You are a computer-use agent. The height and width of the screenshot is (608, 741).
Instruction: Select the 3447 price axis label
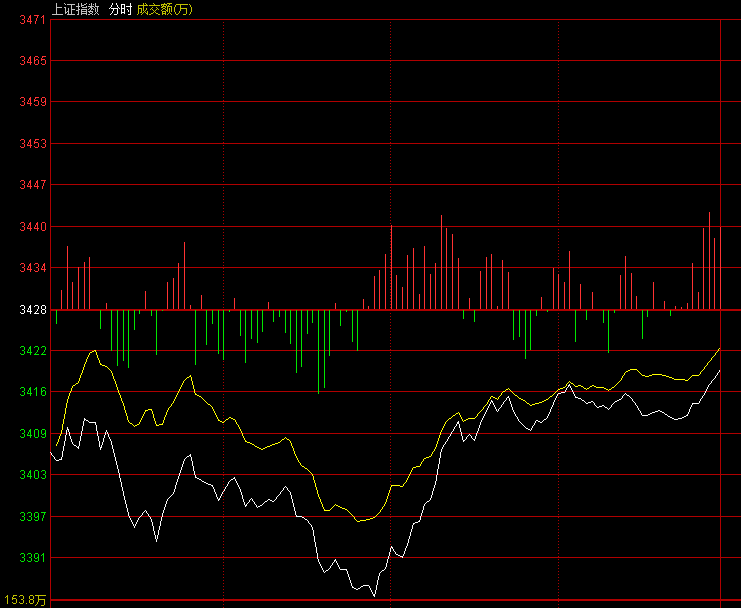[x=33, y=185]
